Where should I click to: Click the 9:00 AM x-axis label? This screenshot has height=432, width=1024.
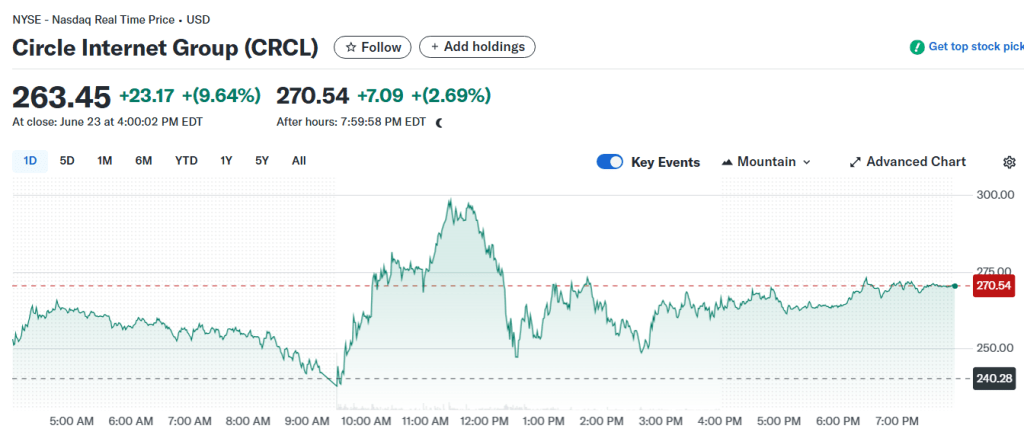[x=306, y=421]
